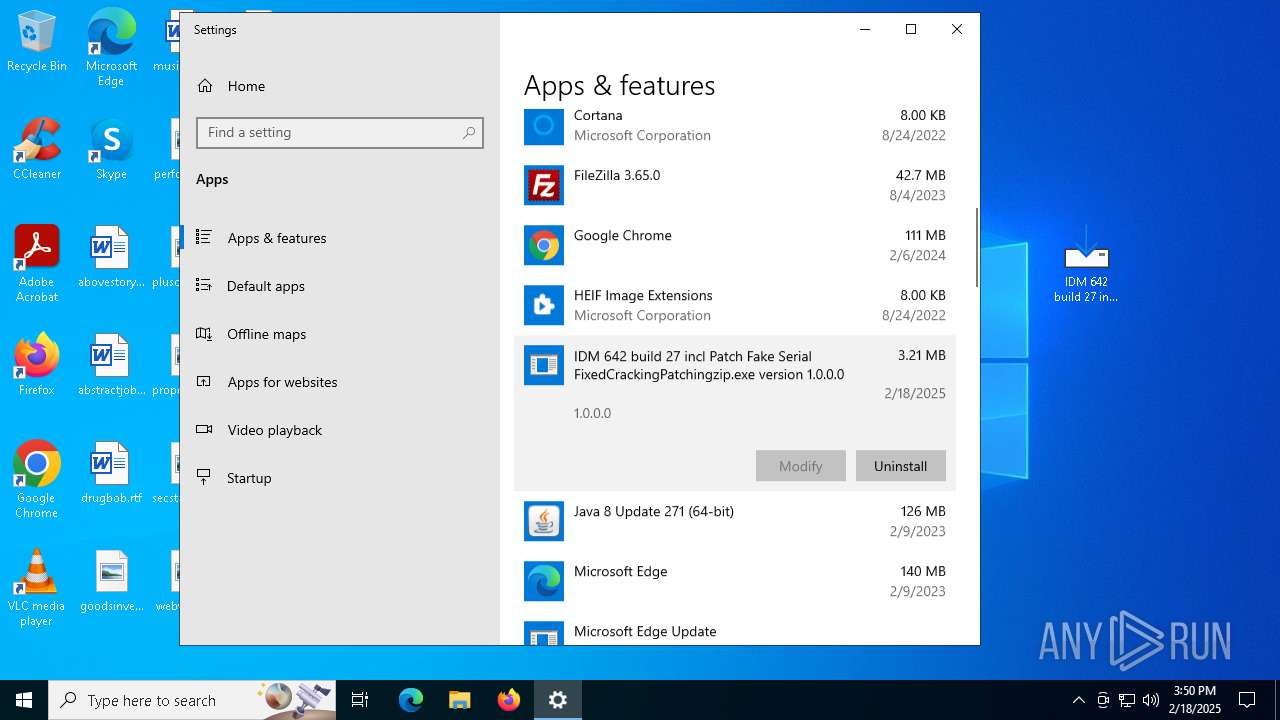Select the goodsinve... image file on desktop
Image resolution: width=1280 pixels, height=720 pixels.
(x=111, y=582)
